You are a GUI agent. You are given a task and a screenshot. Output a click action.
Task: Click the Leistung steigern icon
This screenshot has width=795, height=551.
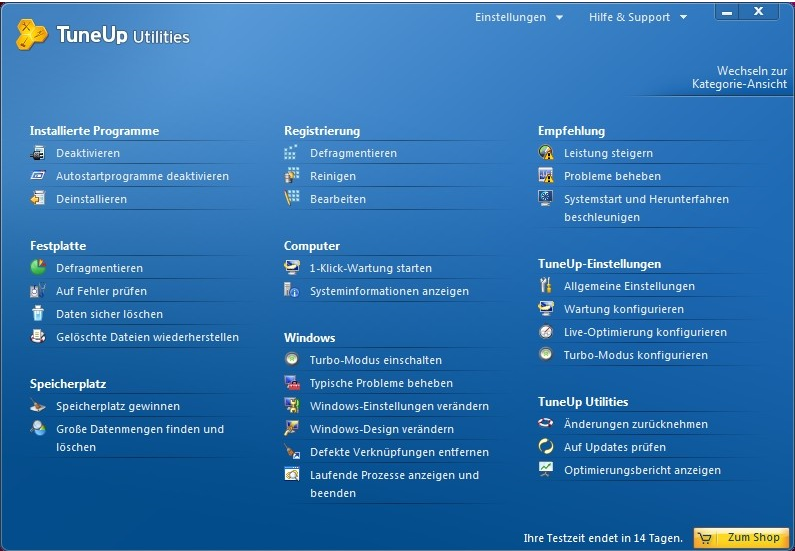(x=546, y=153)
